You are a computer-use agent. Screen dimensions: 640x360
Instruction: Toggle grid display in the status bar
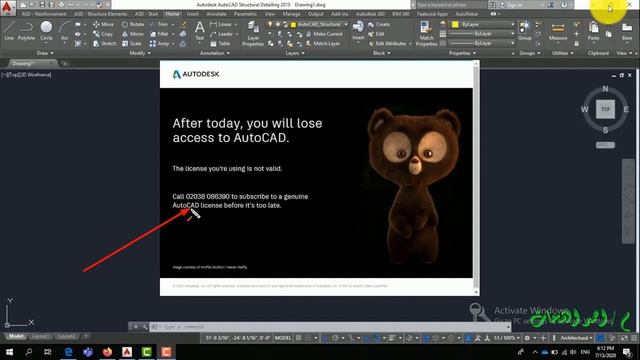pos(299,338)
